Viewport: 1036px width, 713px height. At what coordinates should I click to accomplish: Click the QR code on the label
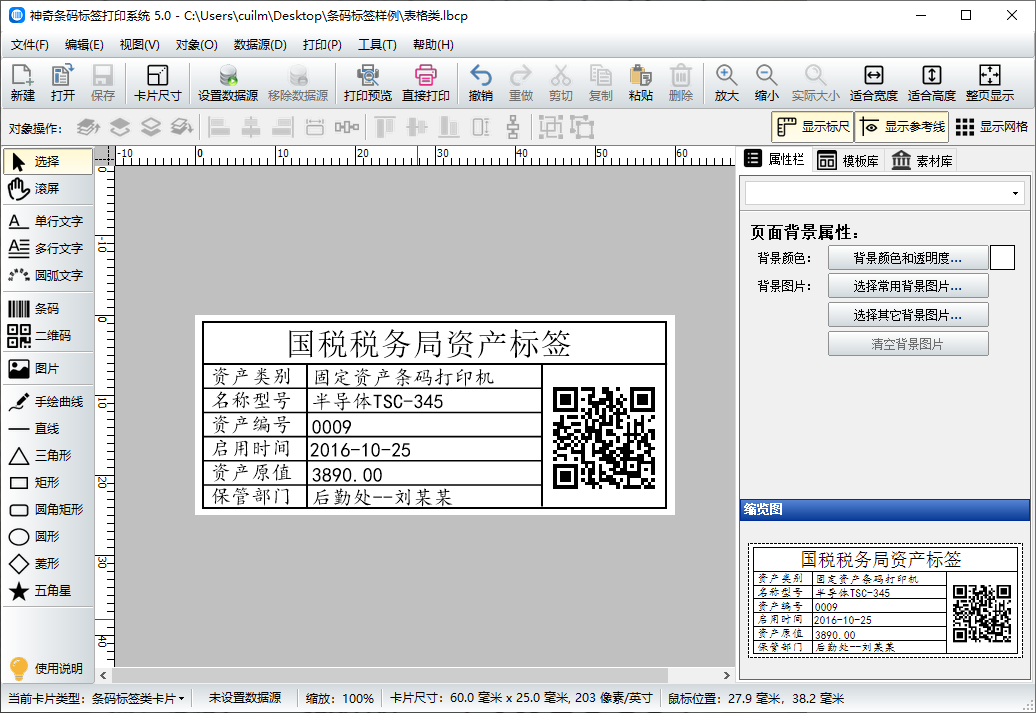point(603,437)
